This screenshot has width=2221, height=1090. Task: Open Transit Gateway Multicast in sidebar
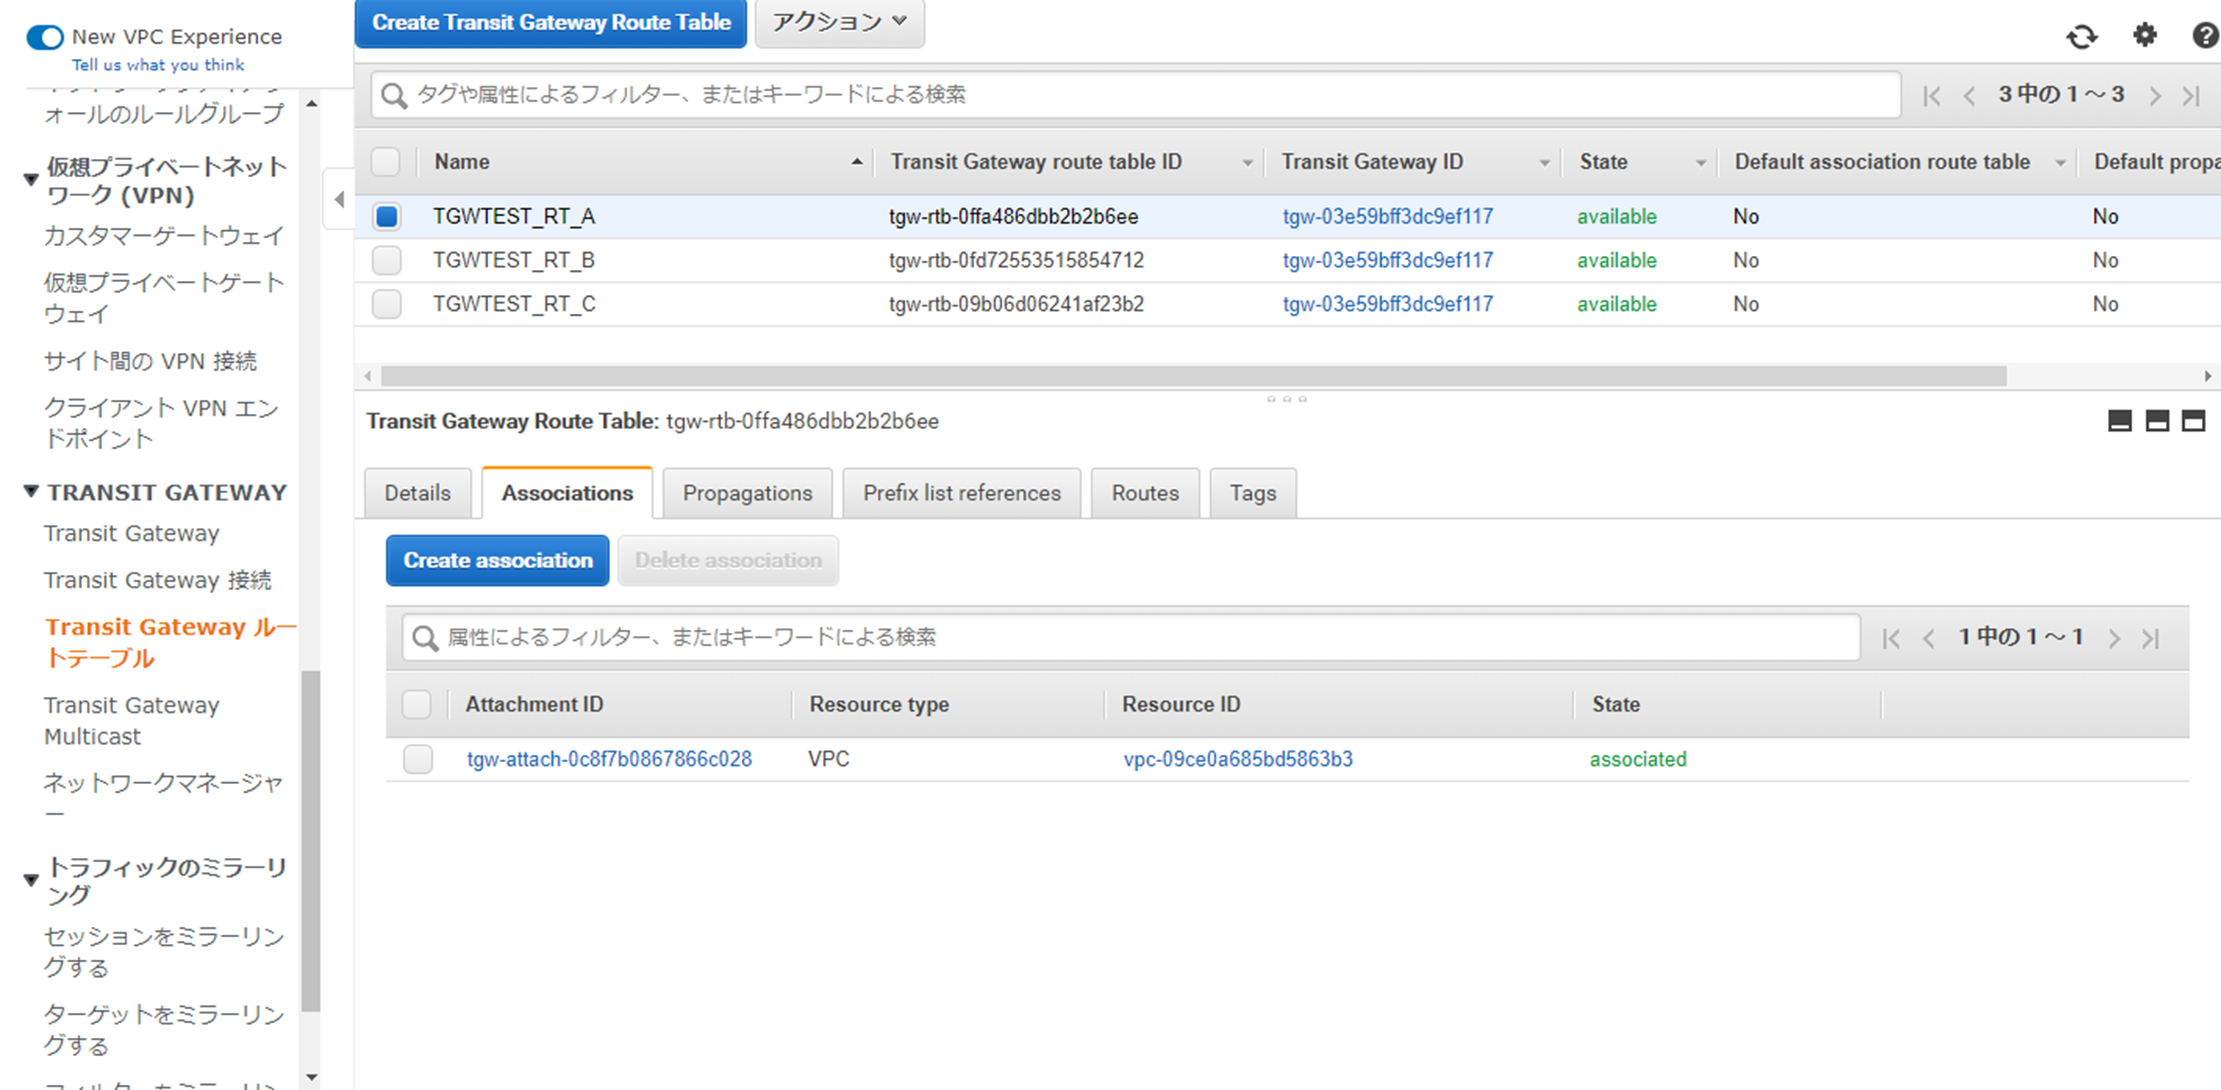132,721
